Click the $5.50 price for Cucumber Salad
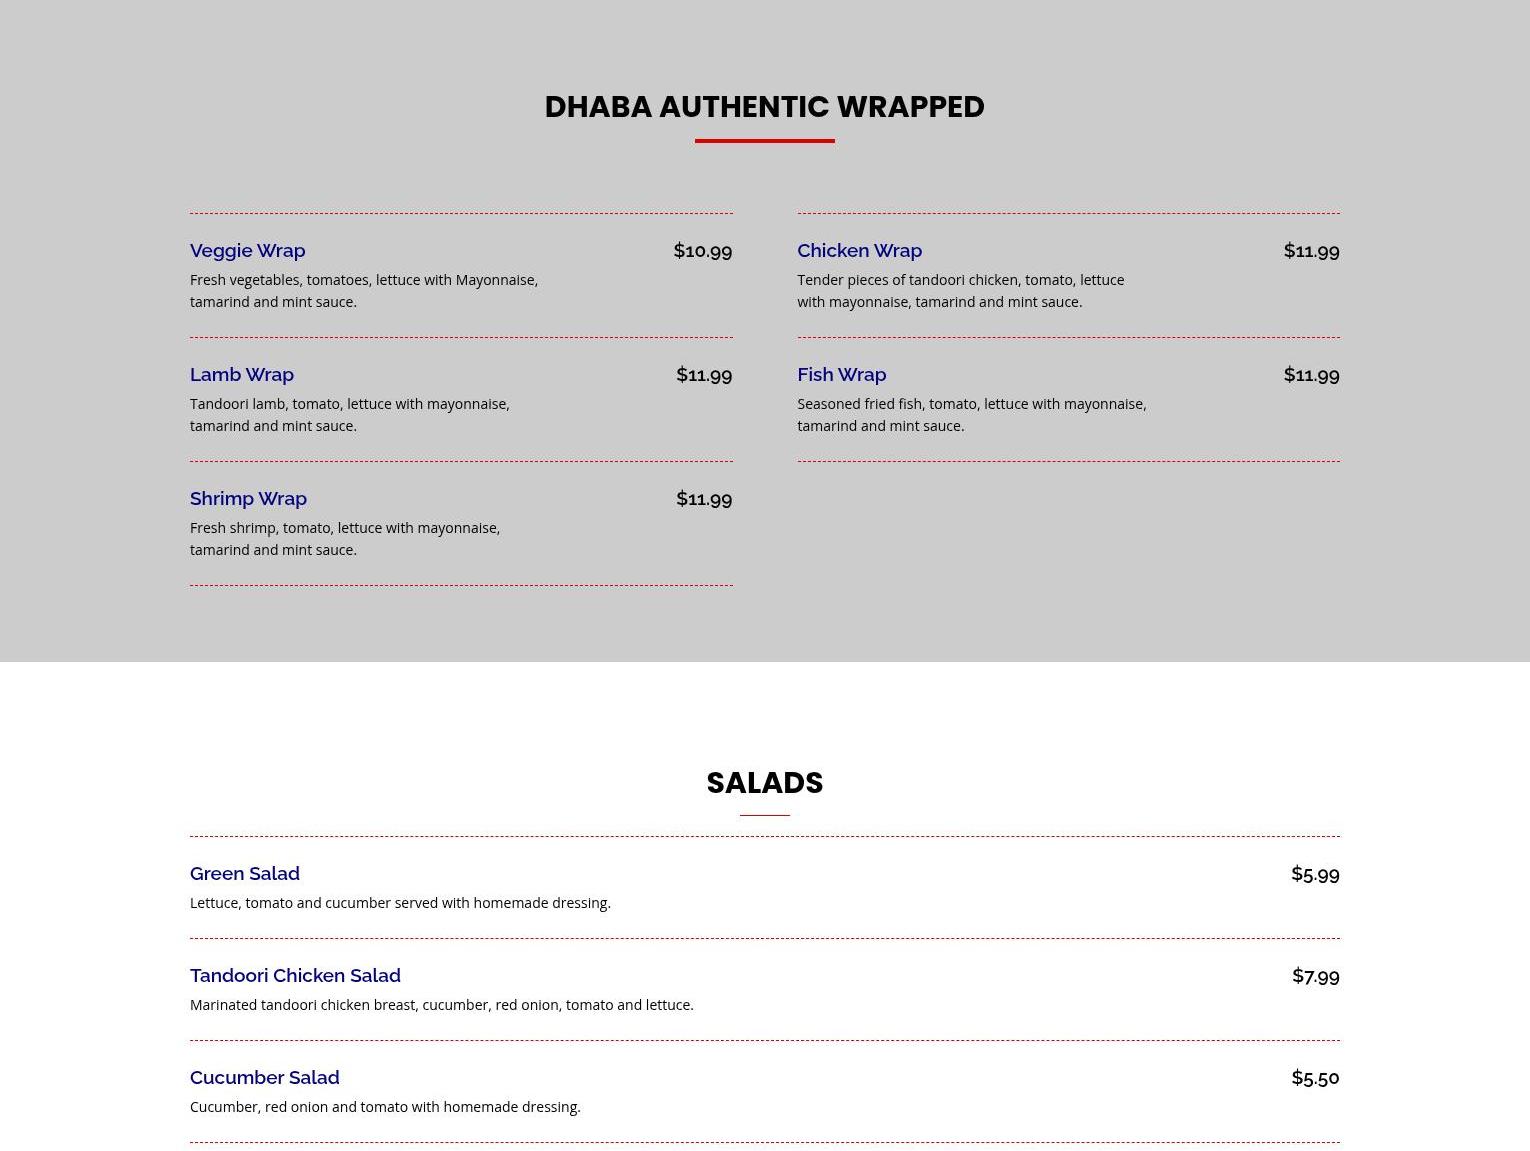 click(x=1315, y=1078)
